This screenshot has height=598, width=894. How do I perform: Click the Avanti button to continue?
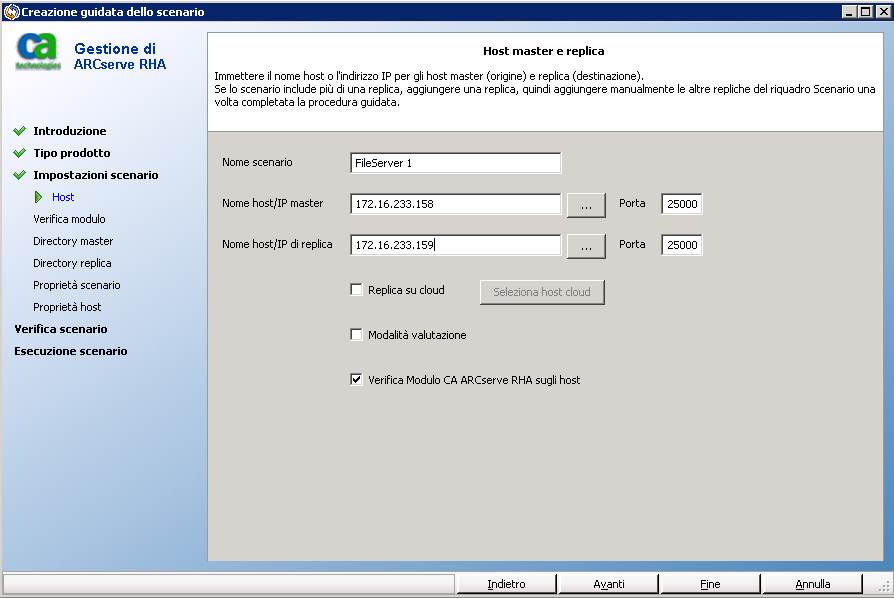[608, 583]
